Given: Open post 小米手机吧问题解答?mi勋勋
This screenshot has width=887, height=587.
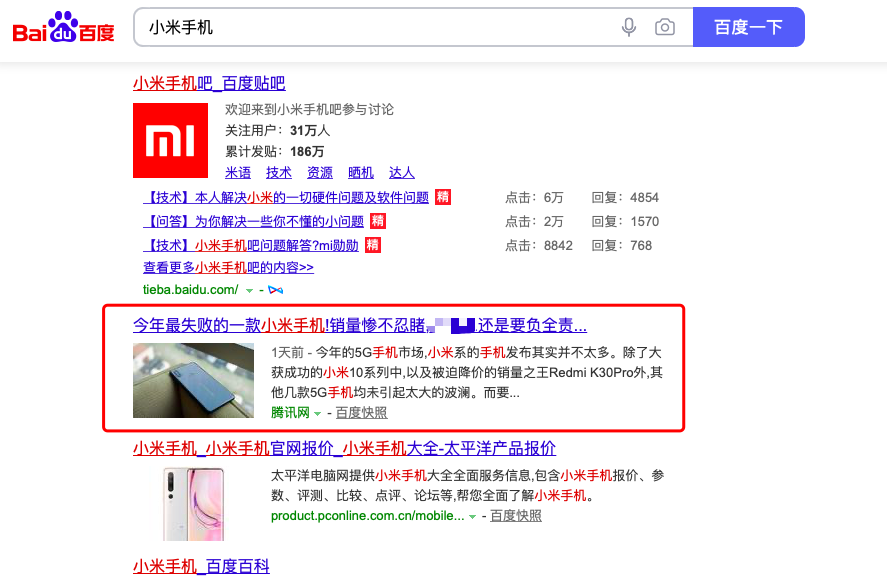Looking at the screenshot, I should click(x=251, y=245).
